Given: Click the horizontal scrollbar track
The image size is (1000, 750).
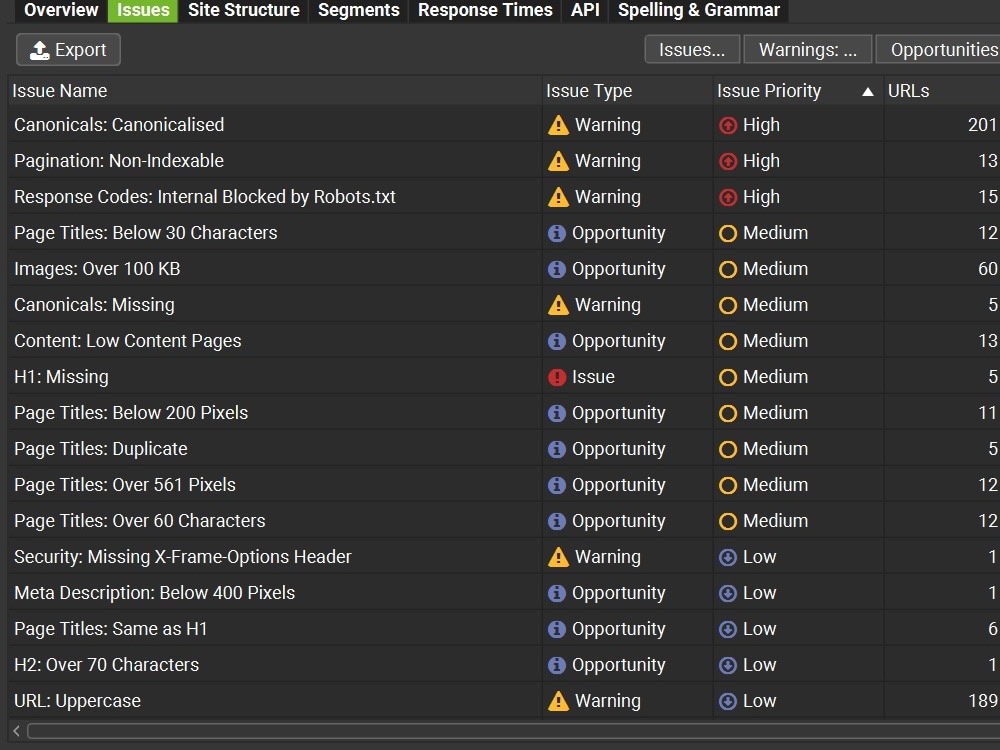Looking at the screenshot, I should 513,732.
